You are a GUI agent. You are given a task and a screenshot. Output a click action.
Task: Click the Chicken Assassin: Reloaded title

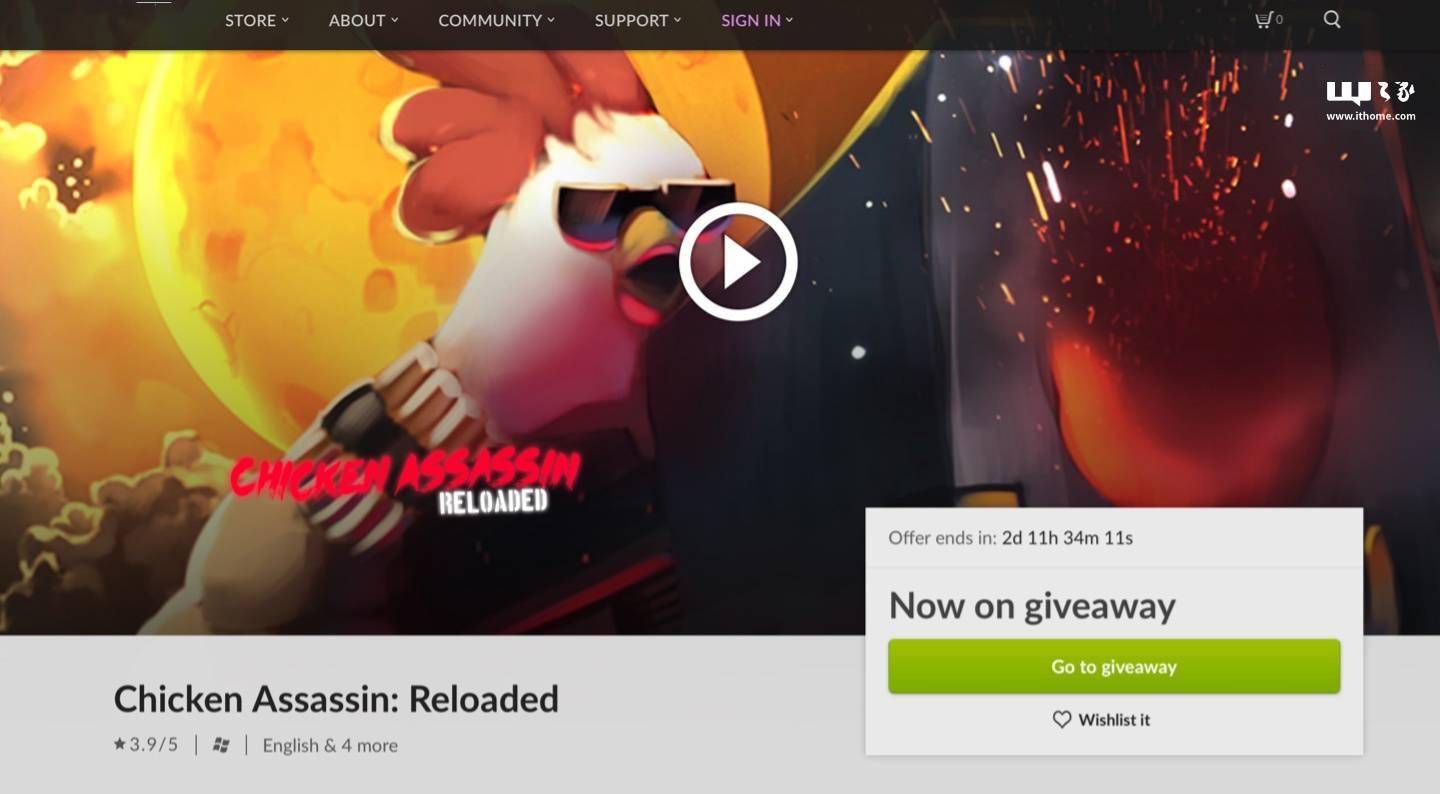click(336, 699)
